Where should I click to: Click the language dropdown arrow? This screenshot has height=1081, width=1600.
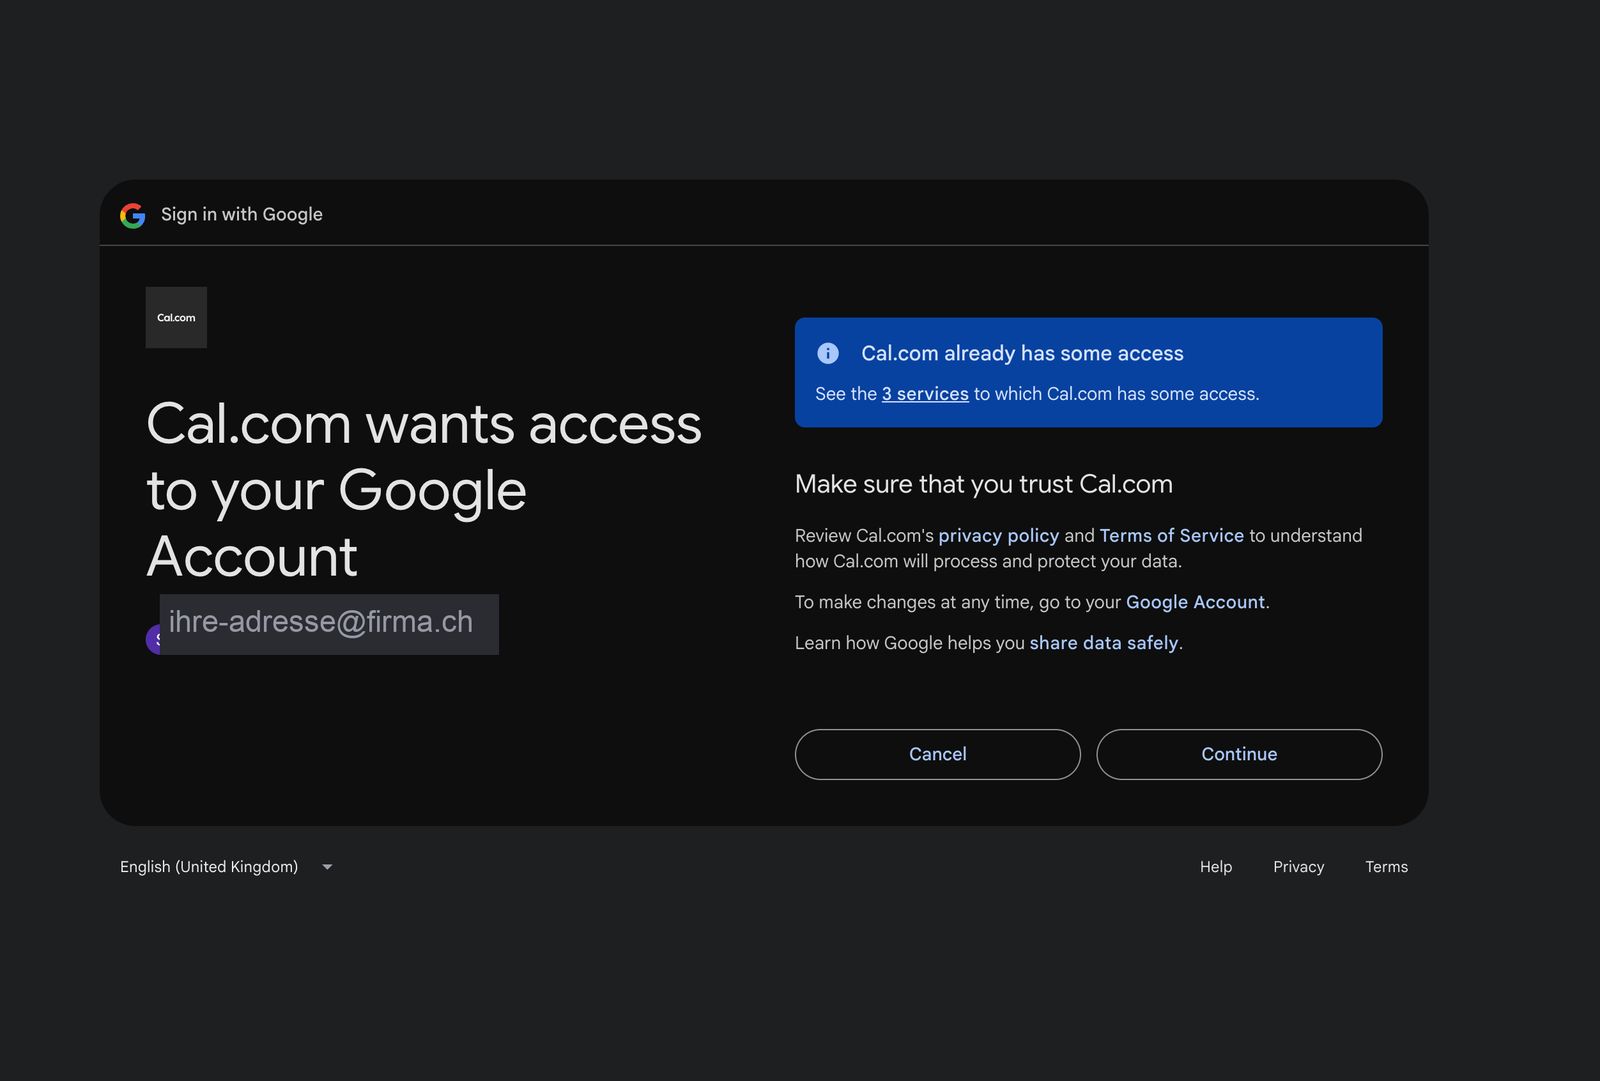click(327, 867)
